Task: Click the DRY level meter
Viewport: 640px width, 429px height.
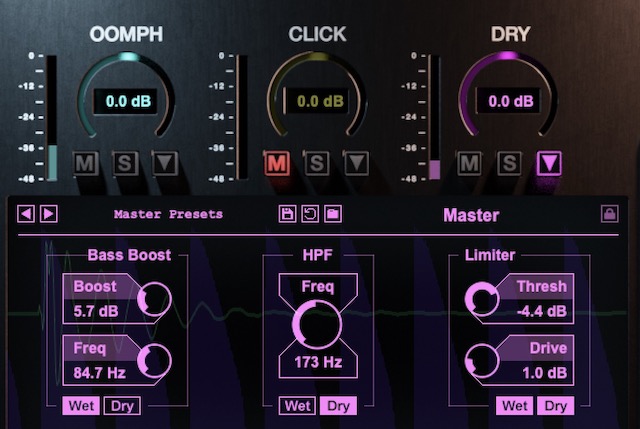Action: 434,118
